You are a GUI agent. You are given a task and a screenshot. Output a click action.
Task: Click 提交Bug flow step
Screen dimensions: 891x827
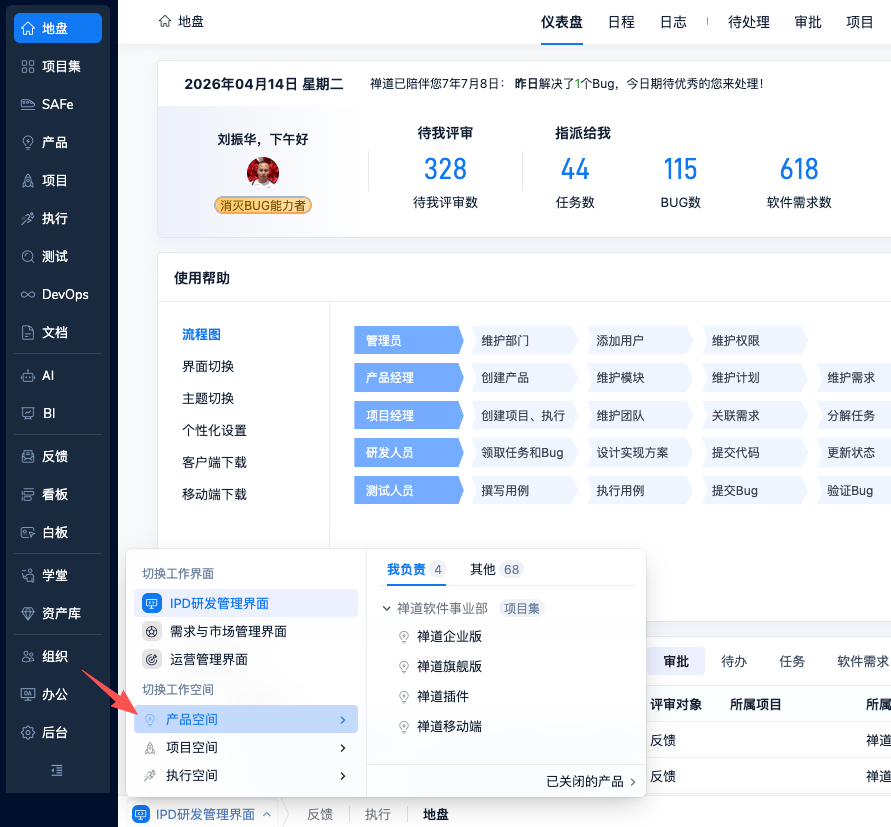(x=755, y=491)
